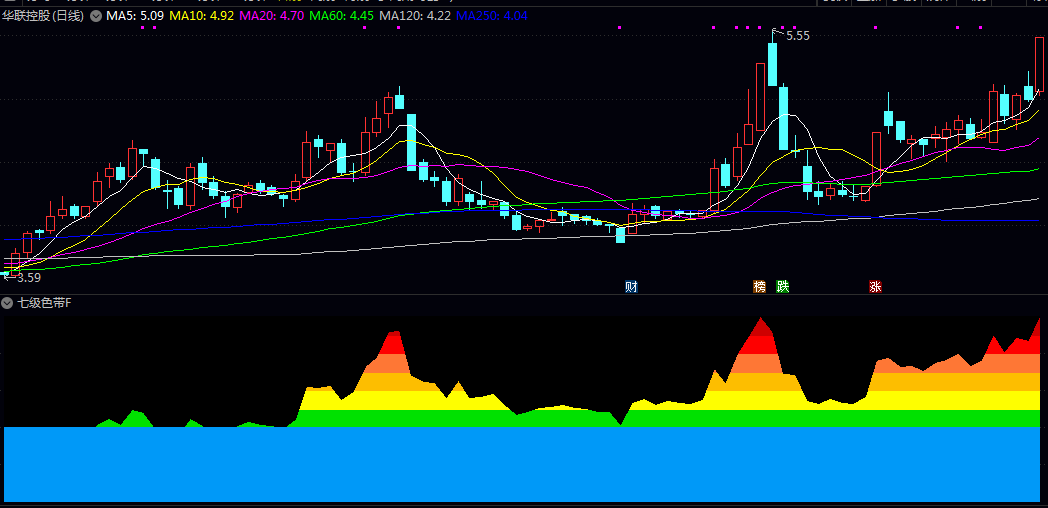Click the blue base band in 七级色带F
Viewport: 1048px width, 508px height.
522,464
